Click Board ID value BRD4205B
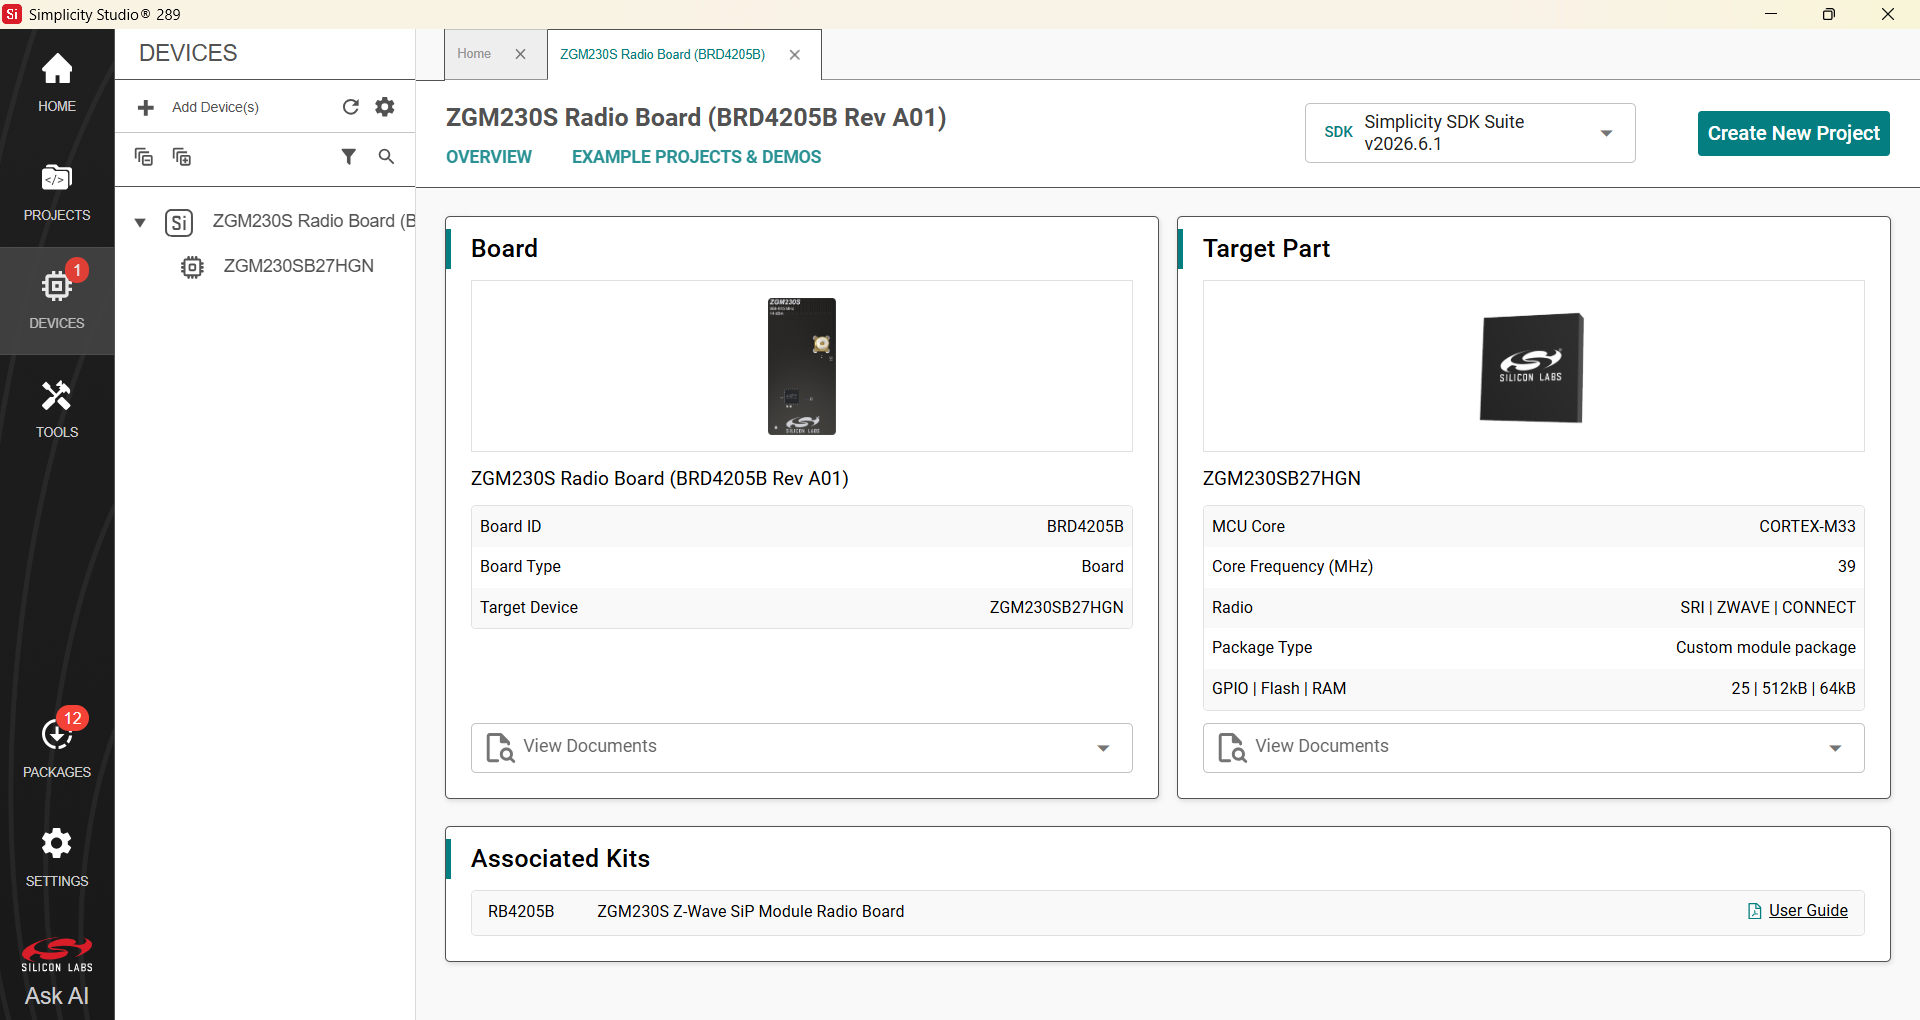This screenshot has height=1020, width=1920. (1085, 526)
